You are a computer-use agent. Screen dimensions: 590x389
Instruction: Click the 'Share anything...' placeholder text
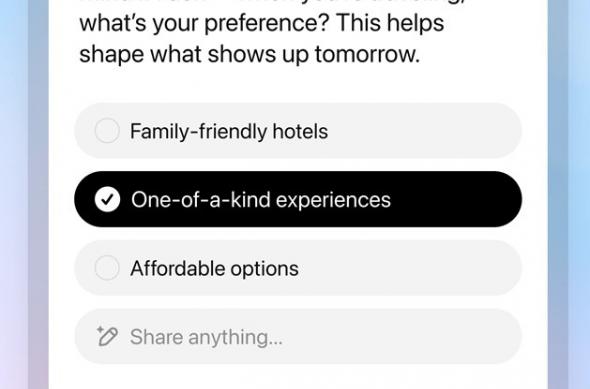pyautogui.click(x=206, y=337)
